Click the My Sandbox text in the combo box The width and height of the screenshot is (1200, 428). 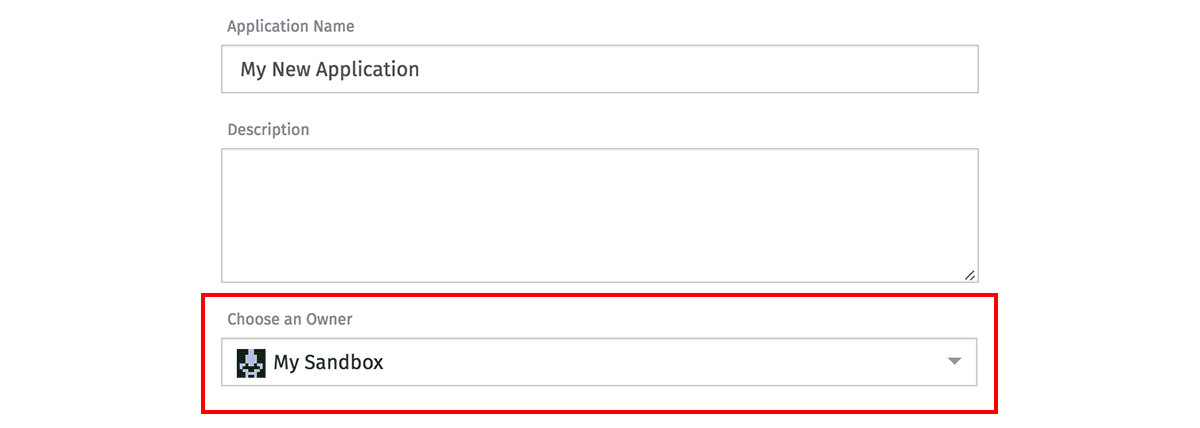[x=328, y=363]
